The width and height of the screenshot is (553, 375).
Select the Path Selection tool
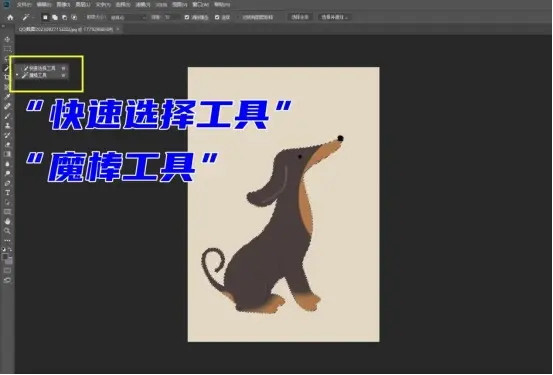(x=7, y=202)
